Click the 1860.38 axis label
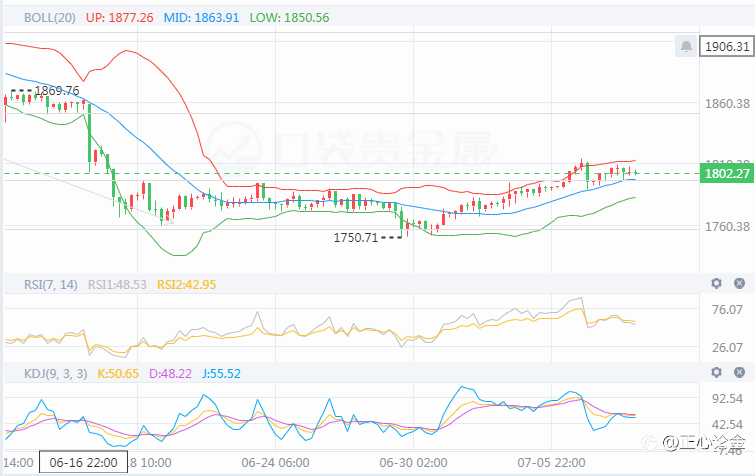This screenshot has height=476, width=755. 727,103
